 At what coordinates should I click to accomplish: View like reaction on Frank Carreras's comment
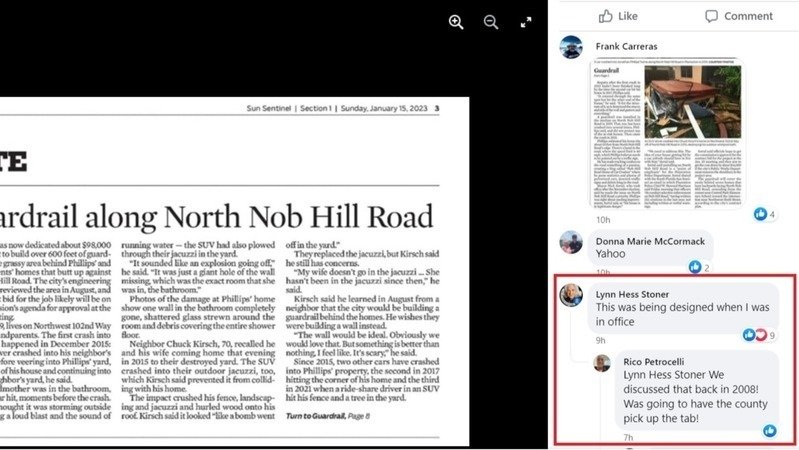tap(765, 214)
